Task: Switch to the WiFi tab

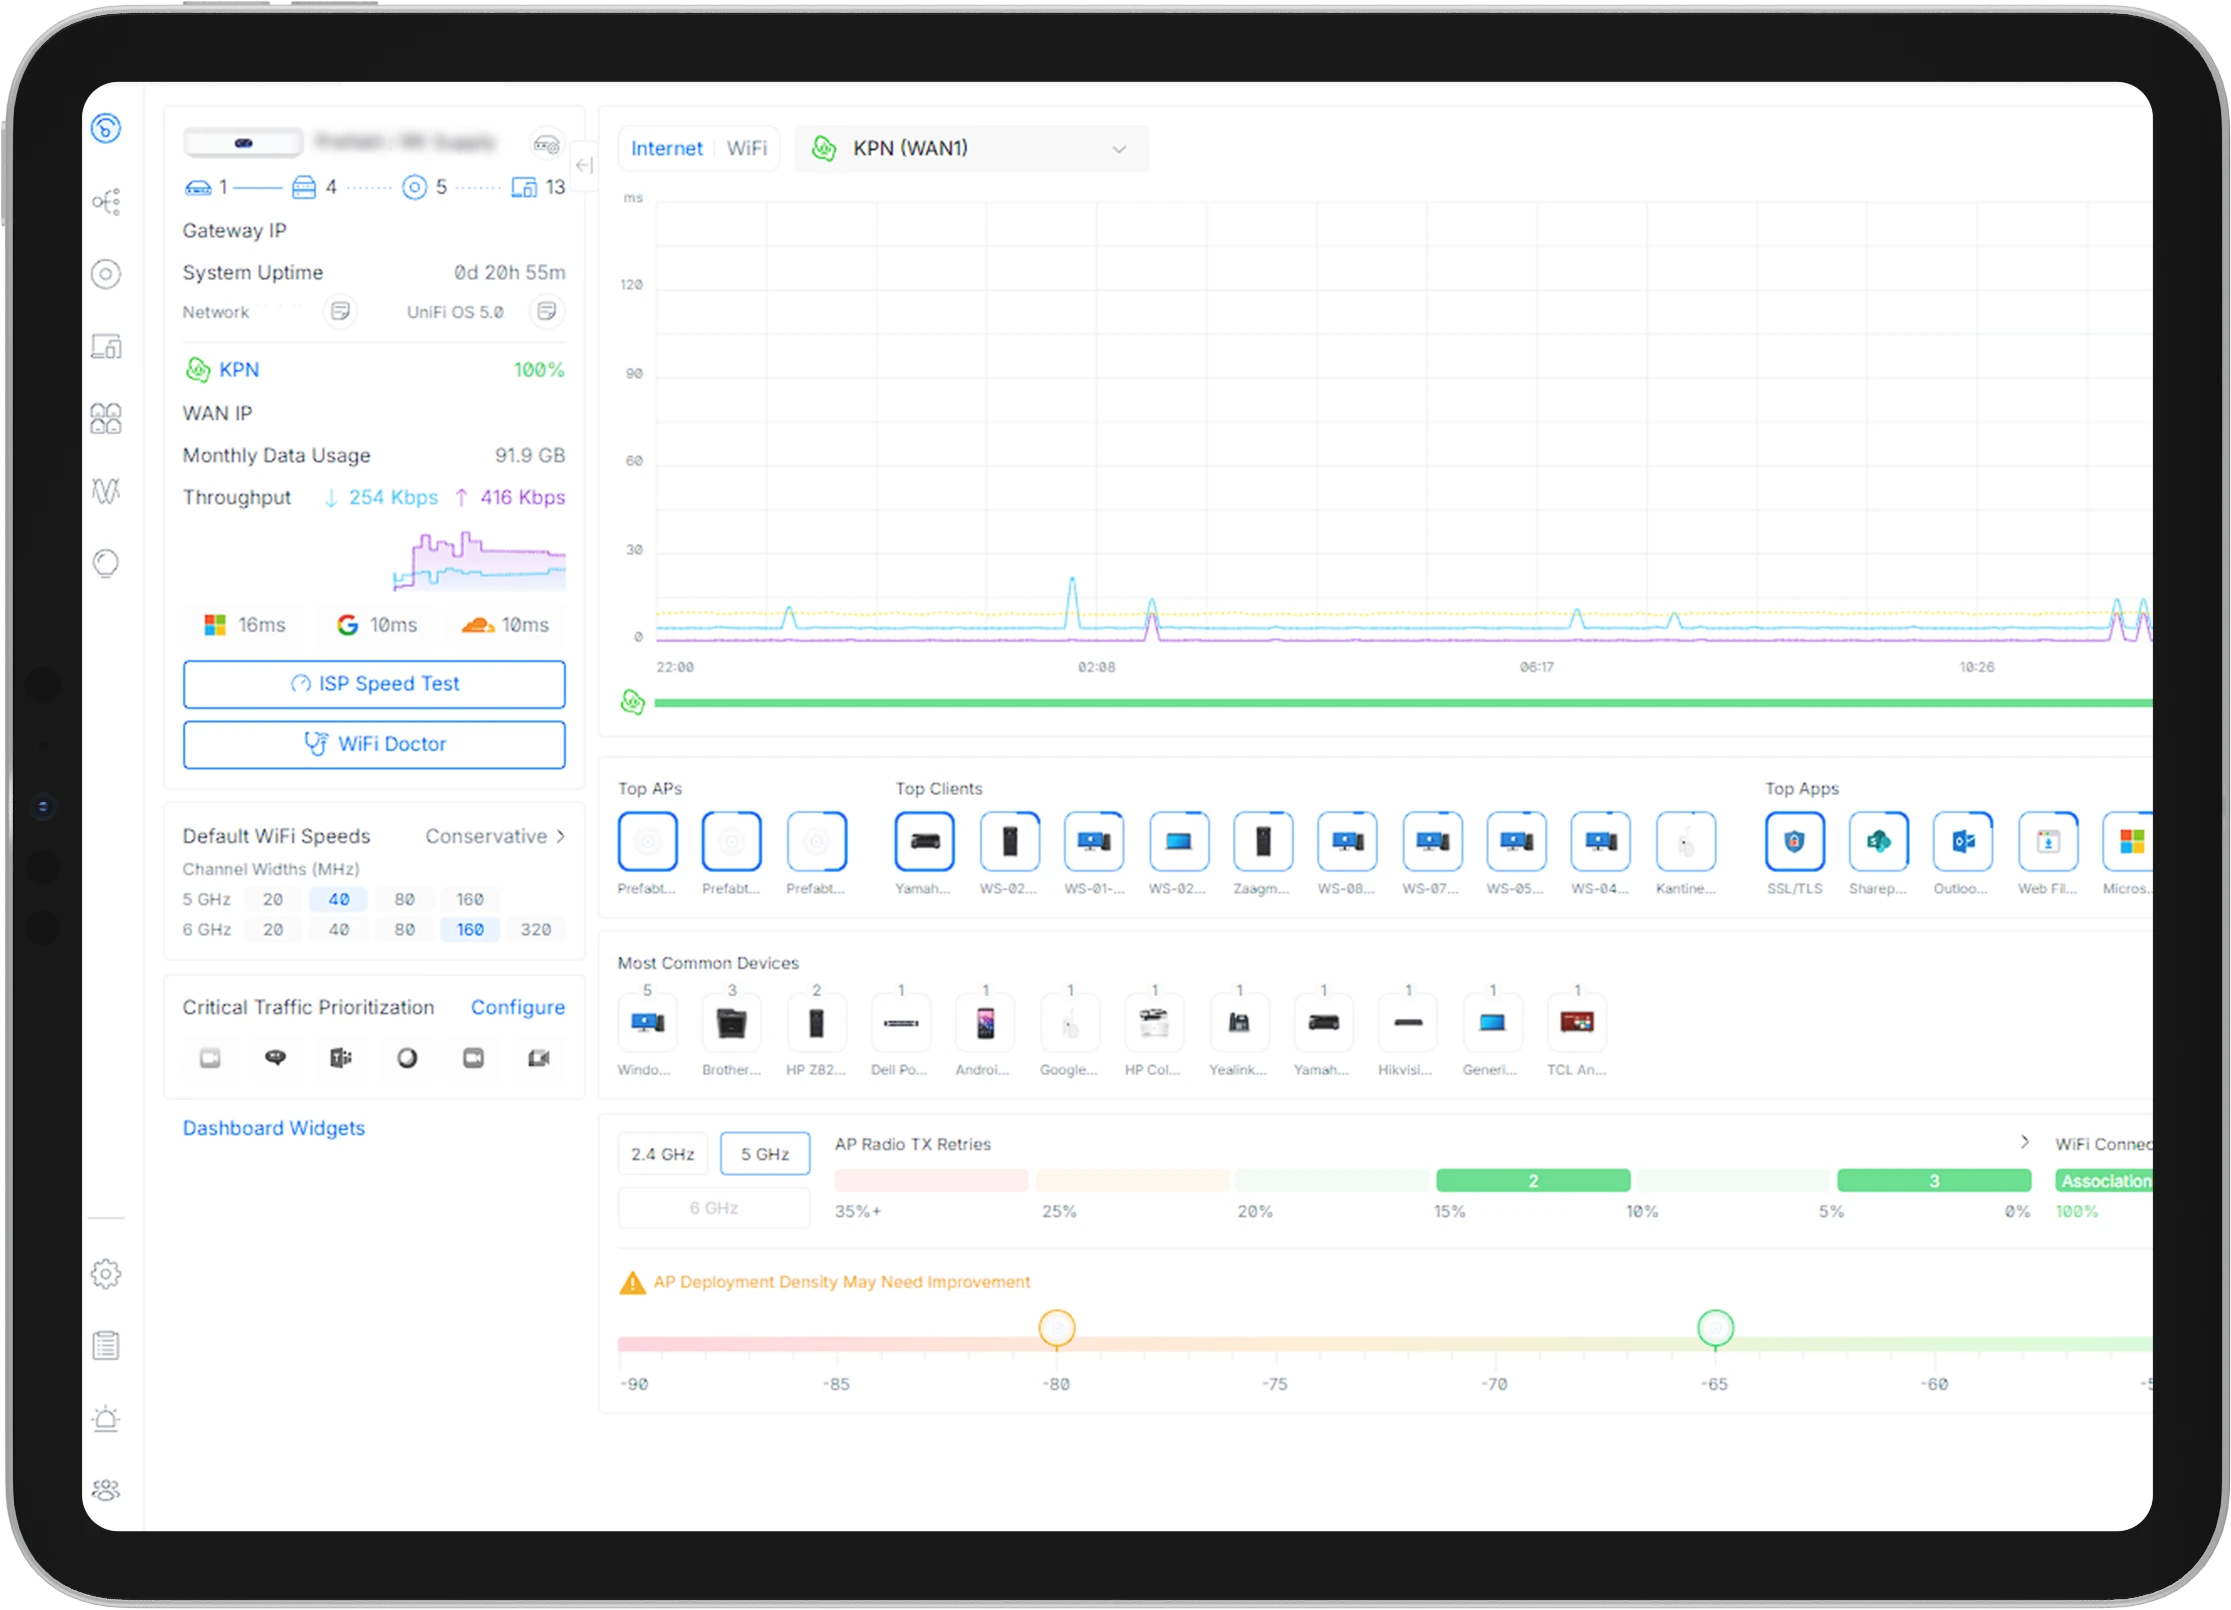Action: 746,148
